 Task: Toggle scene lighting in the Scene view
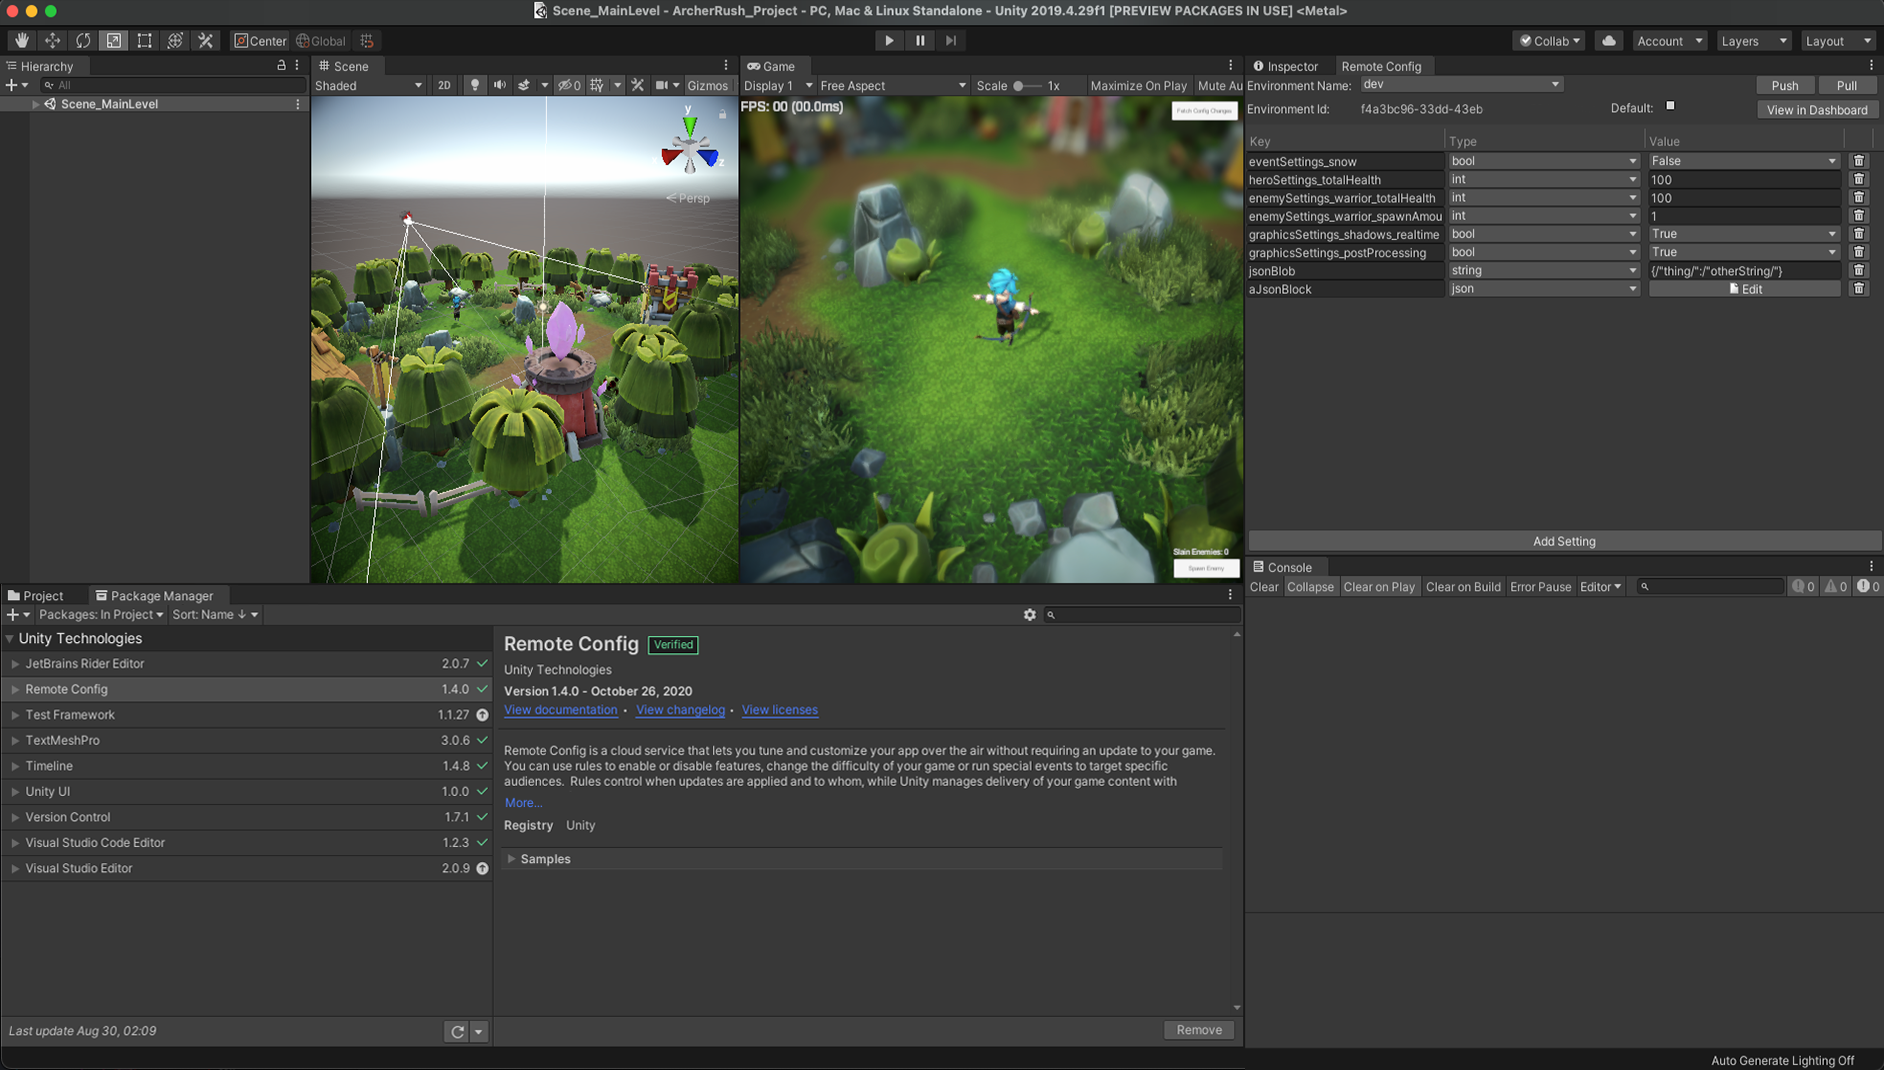[473, 85]
